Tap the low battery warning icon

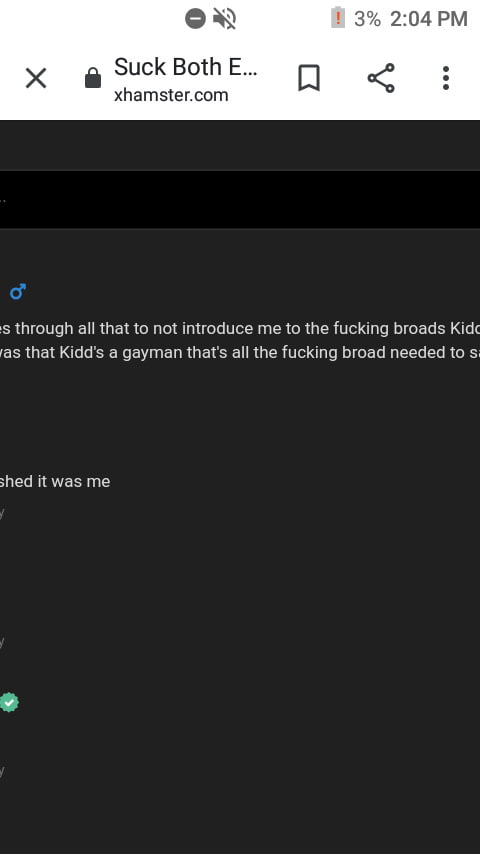coord(338,17)
